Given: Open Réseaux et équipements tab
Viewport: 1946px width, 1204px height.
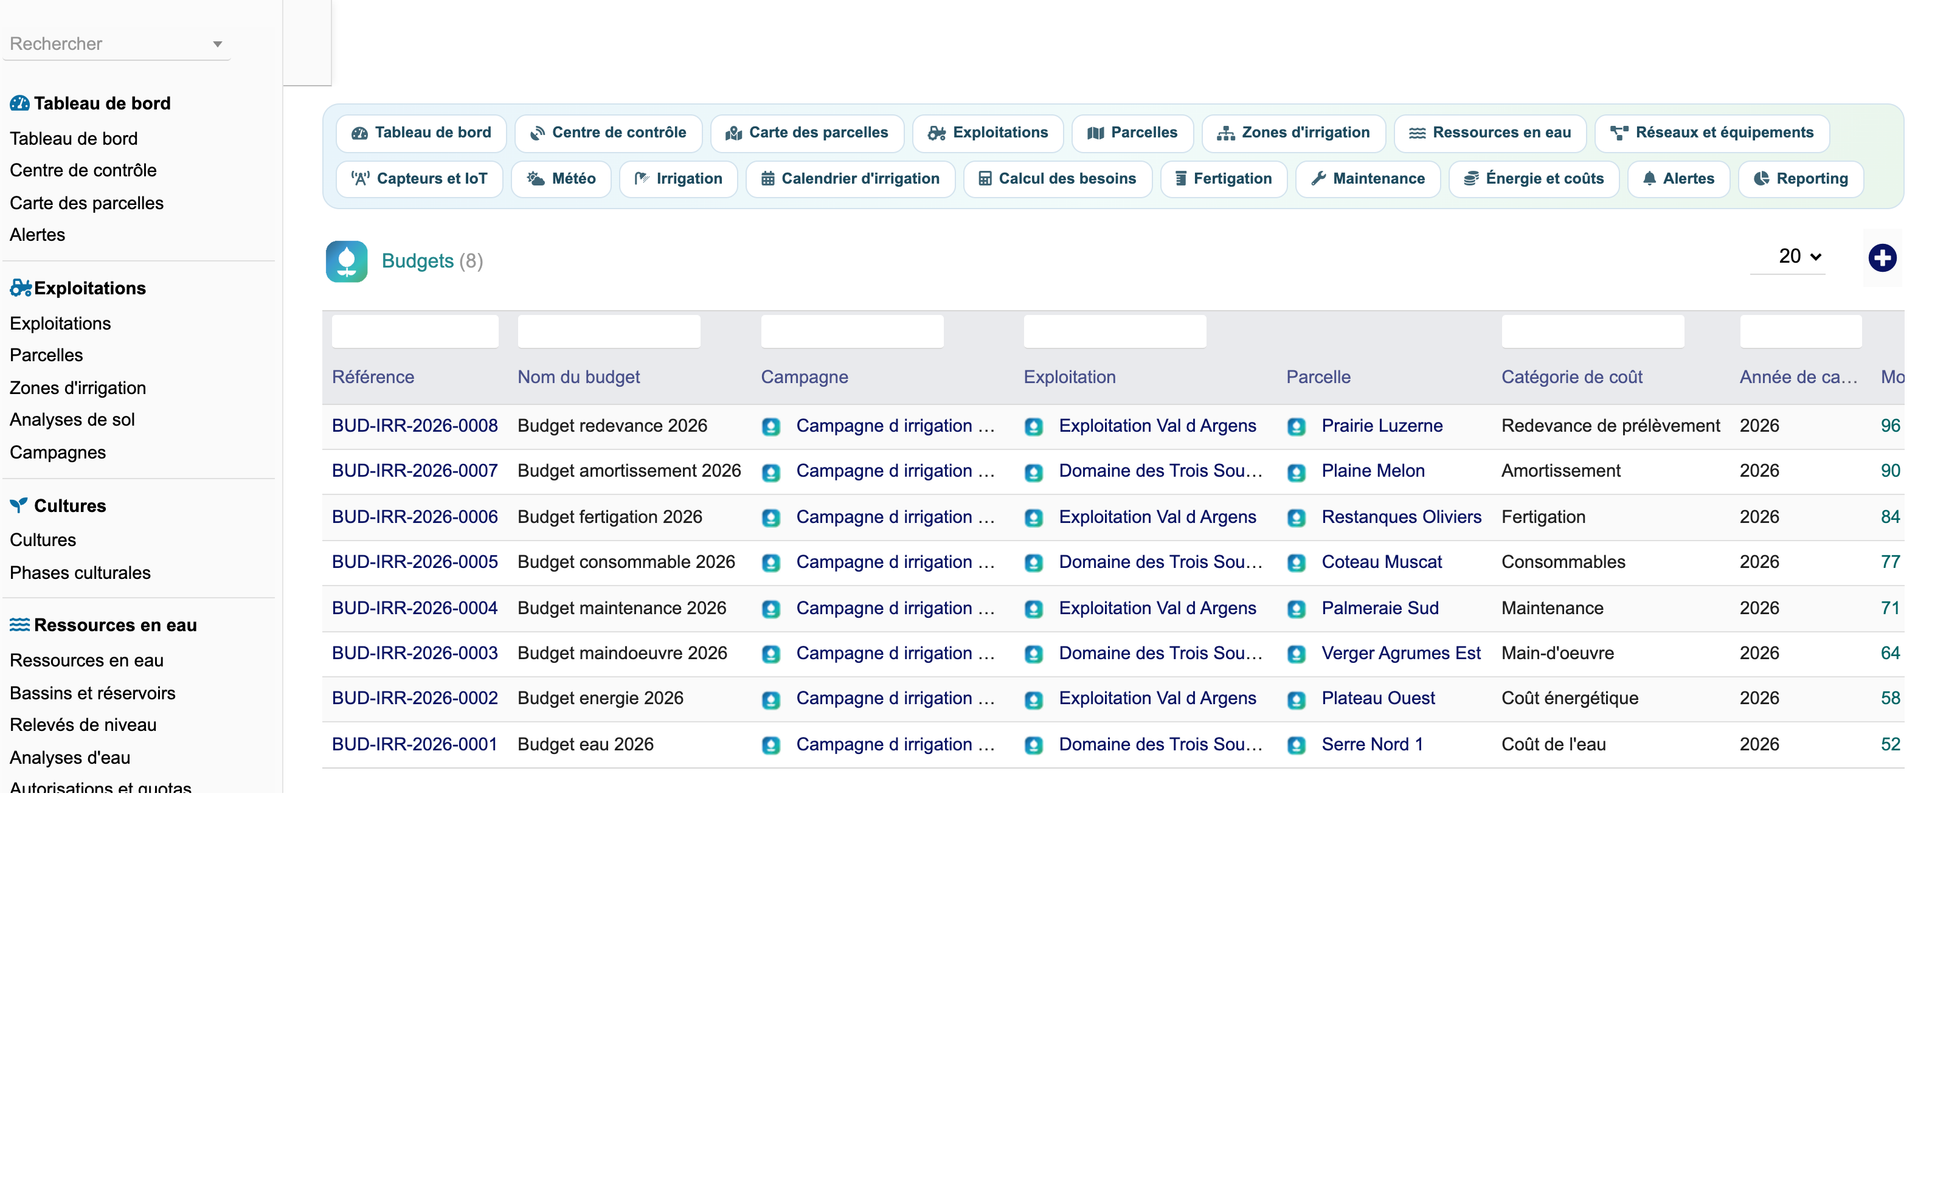Looking at the screenshot, I should (x=1712, y=133).
